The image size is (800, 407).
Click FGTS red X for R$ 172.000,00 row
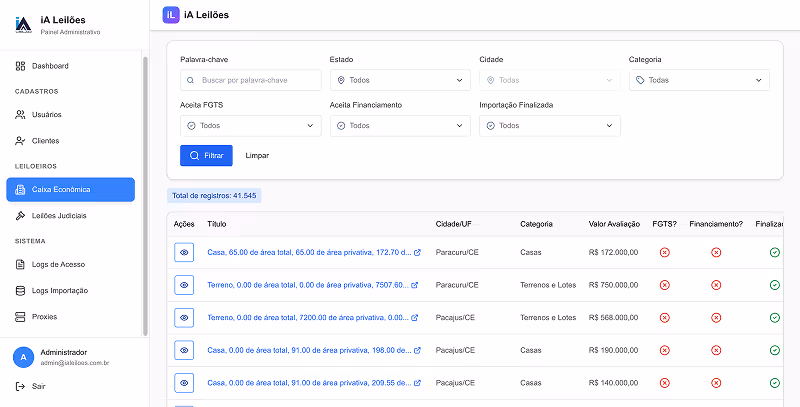(664, 252)
